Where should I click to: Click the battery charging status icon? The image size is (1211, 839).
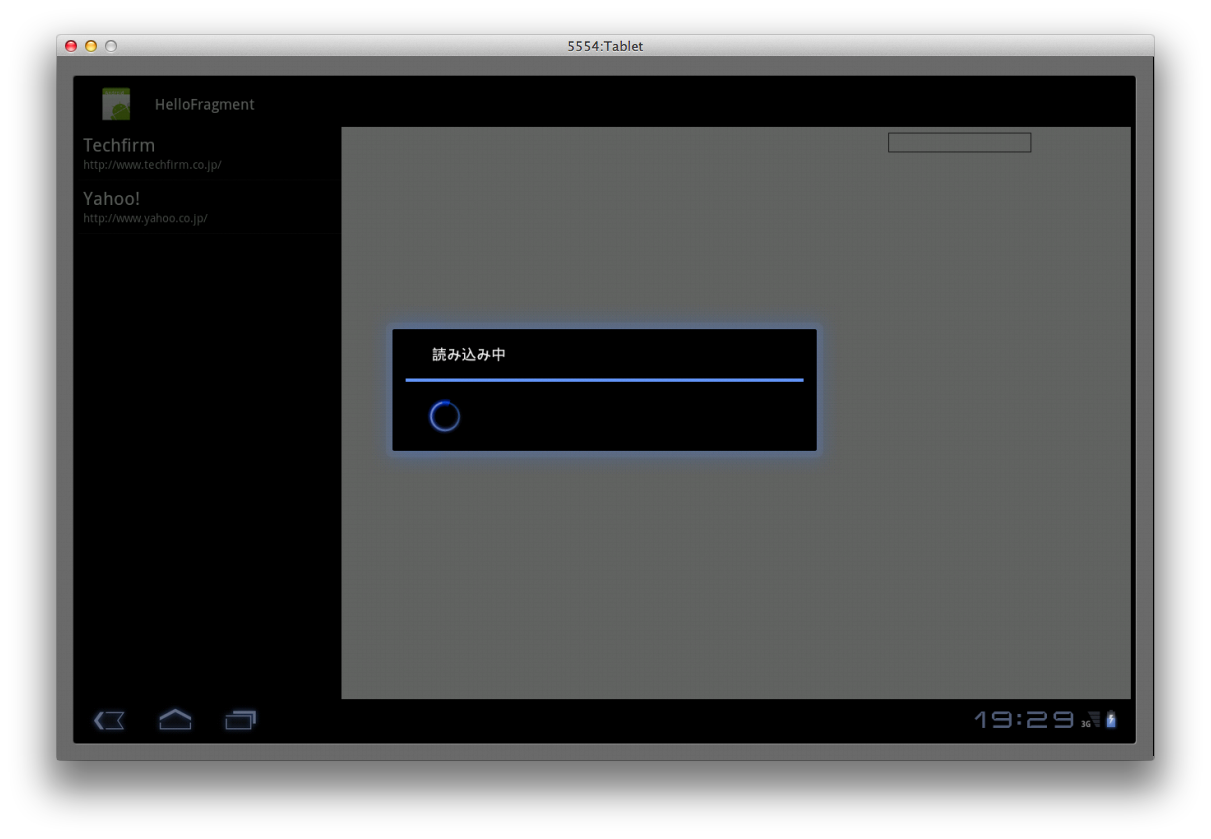(1111, 720)
